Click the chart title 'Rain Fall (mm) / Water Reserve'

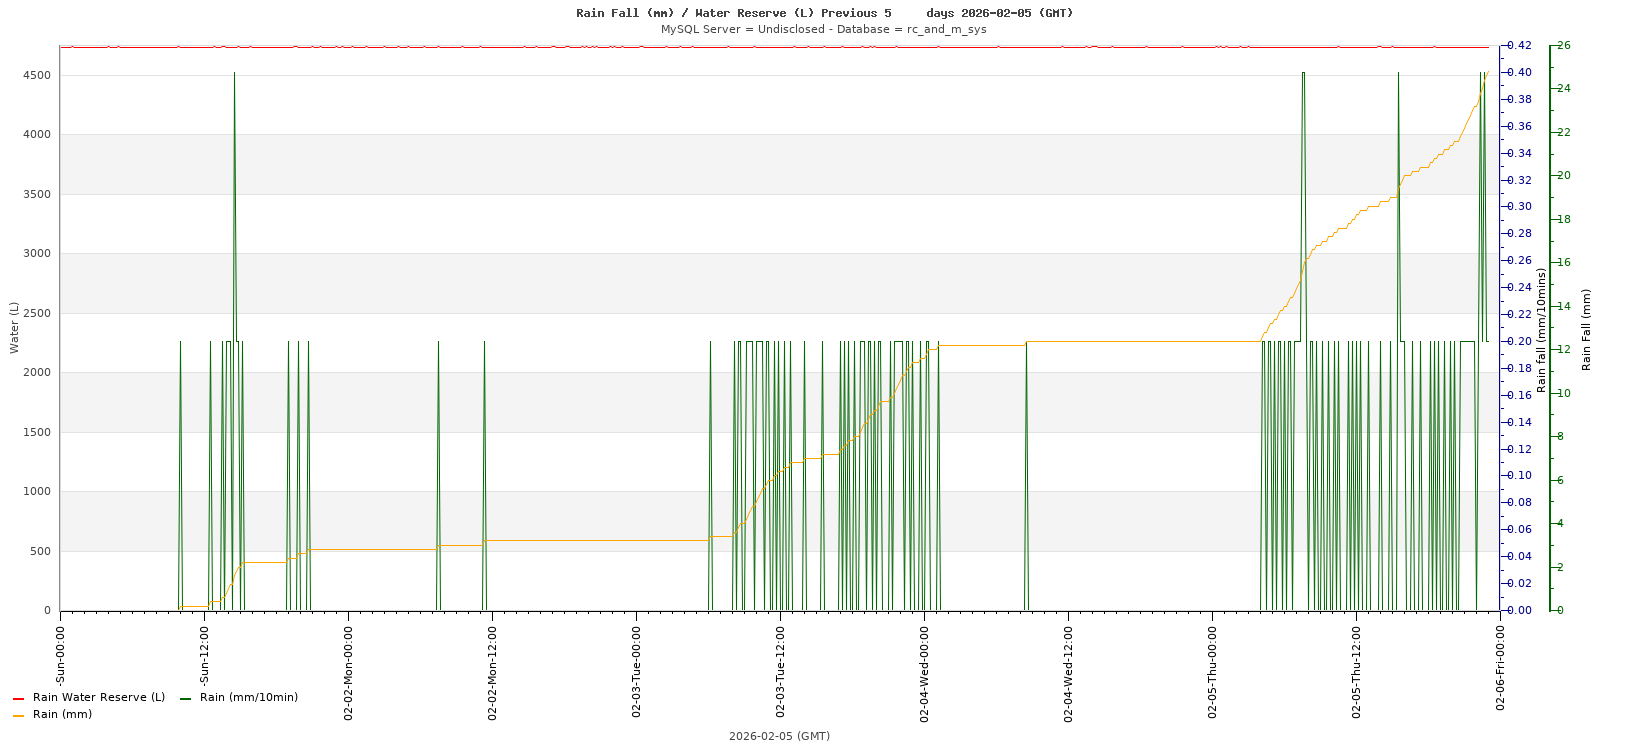coord(733,13)
